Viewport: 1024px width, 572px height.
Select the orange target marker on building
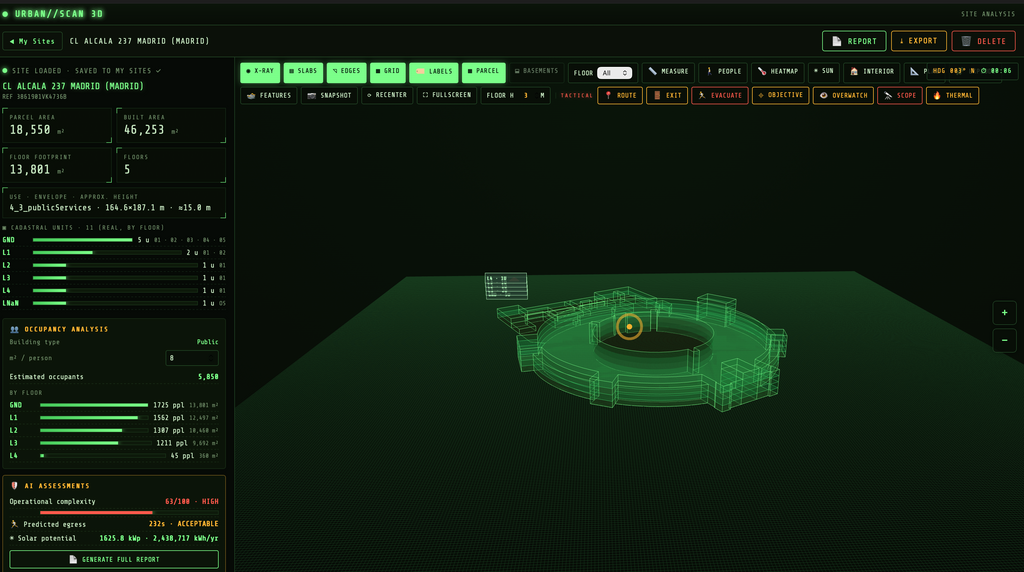click(629, 326)
